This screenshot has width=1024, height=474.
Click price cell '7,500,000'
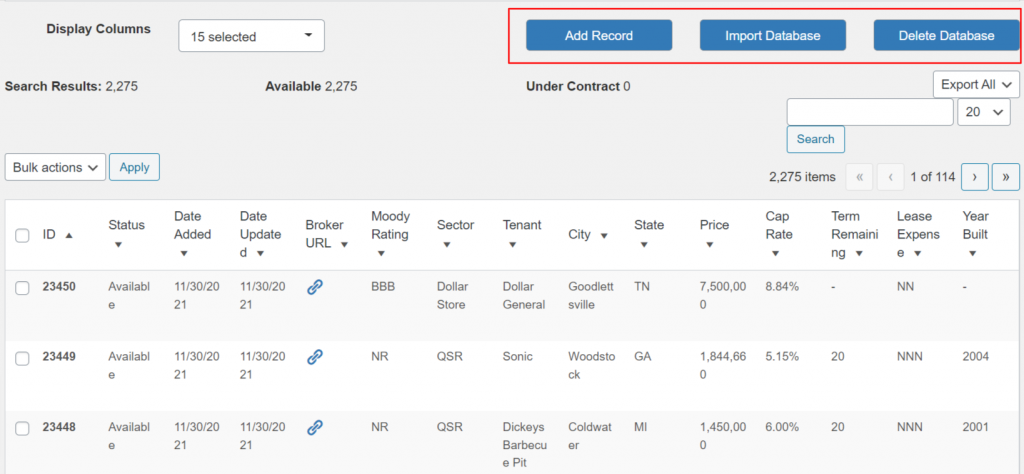pyautogui.click(x=722, y=296)
